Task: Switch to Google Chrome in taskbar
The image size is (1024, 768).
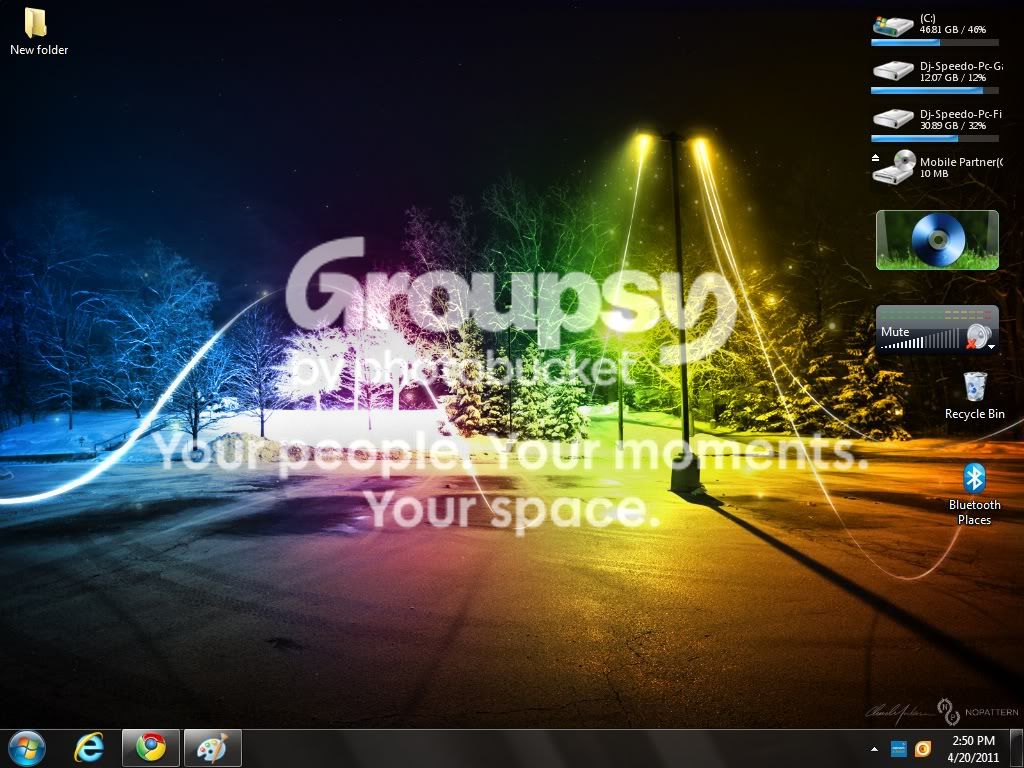Action: [151, 748]
